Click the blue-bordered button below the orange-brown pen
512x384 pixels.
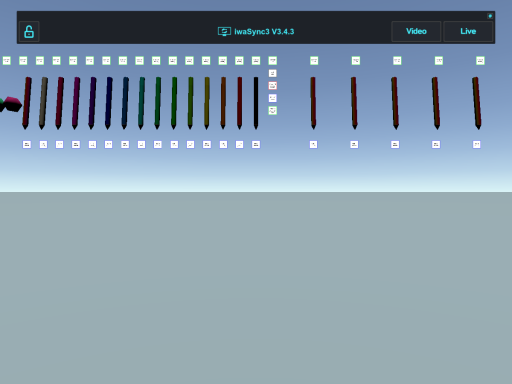pyautogui.click(x=223, y=144)
